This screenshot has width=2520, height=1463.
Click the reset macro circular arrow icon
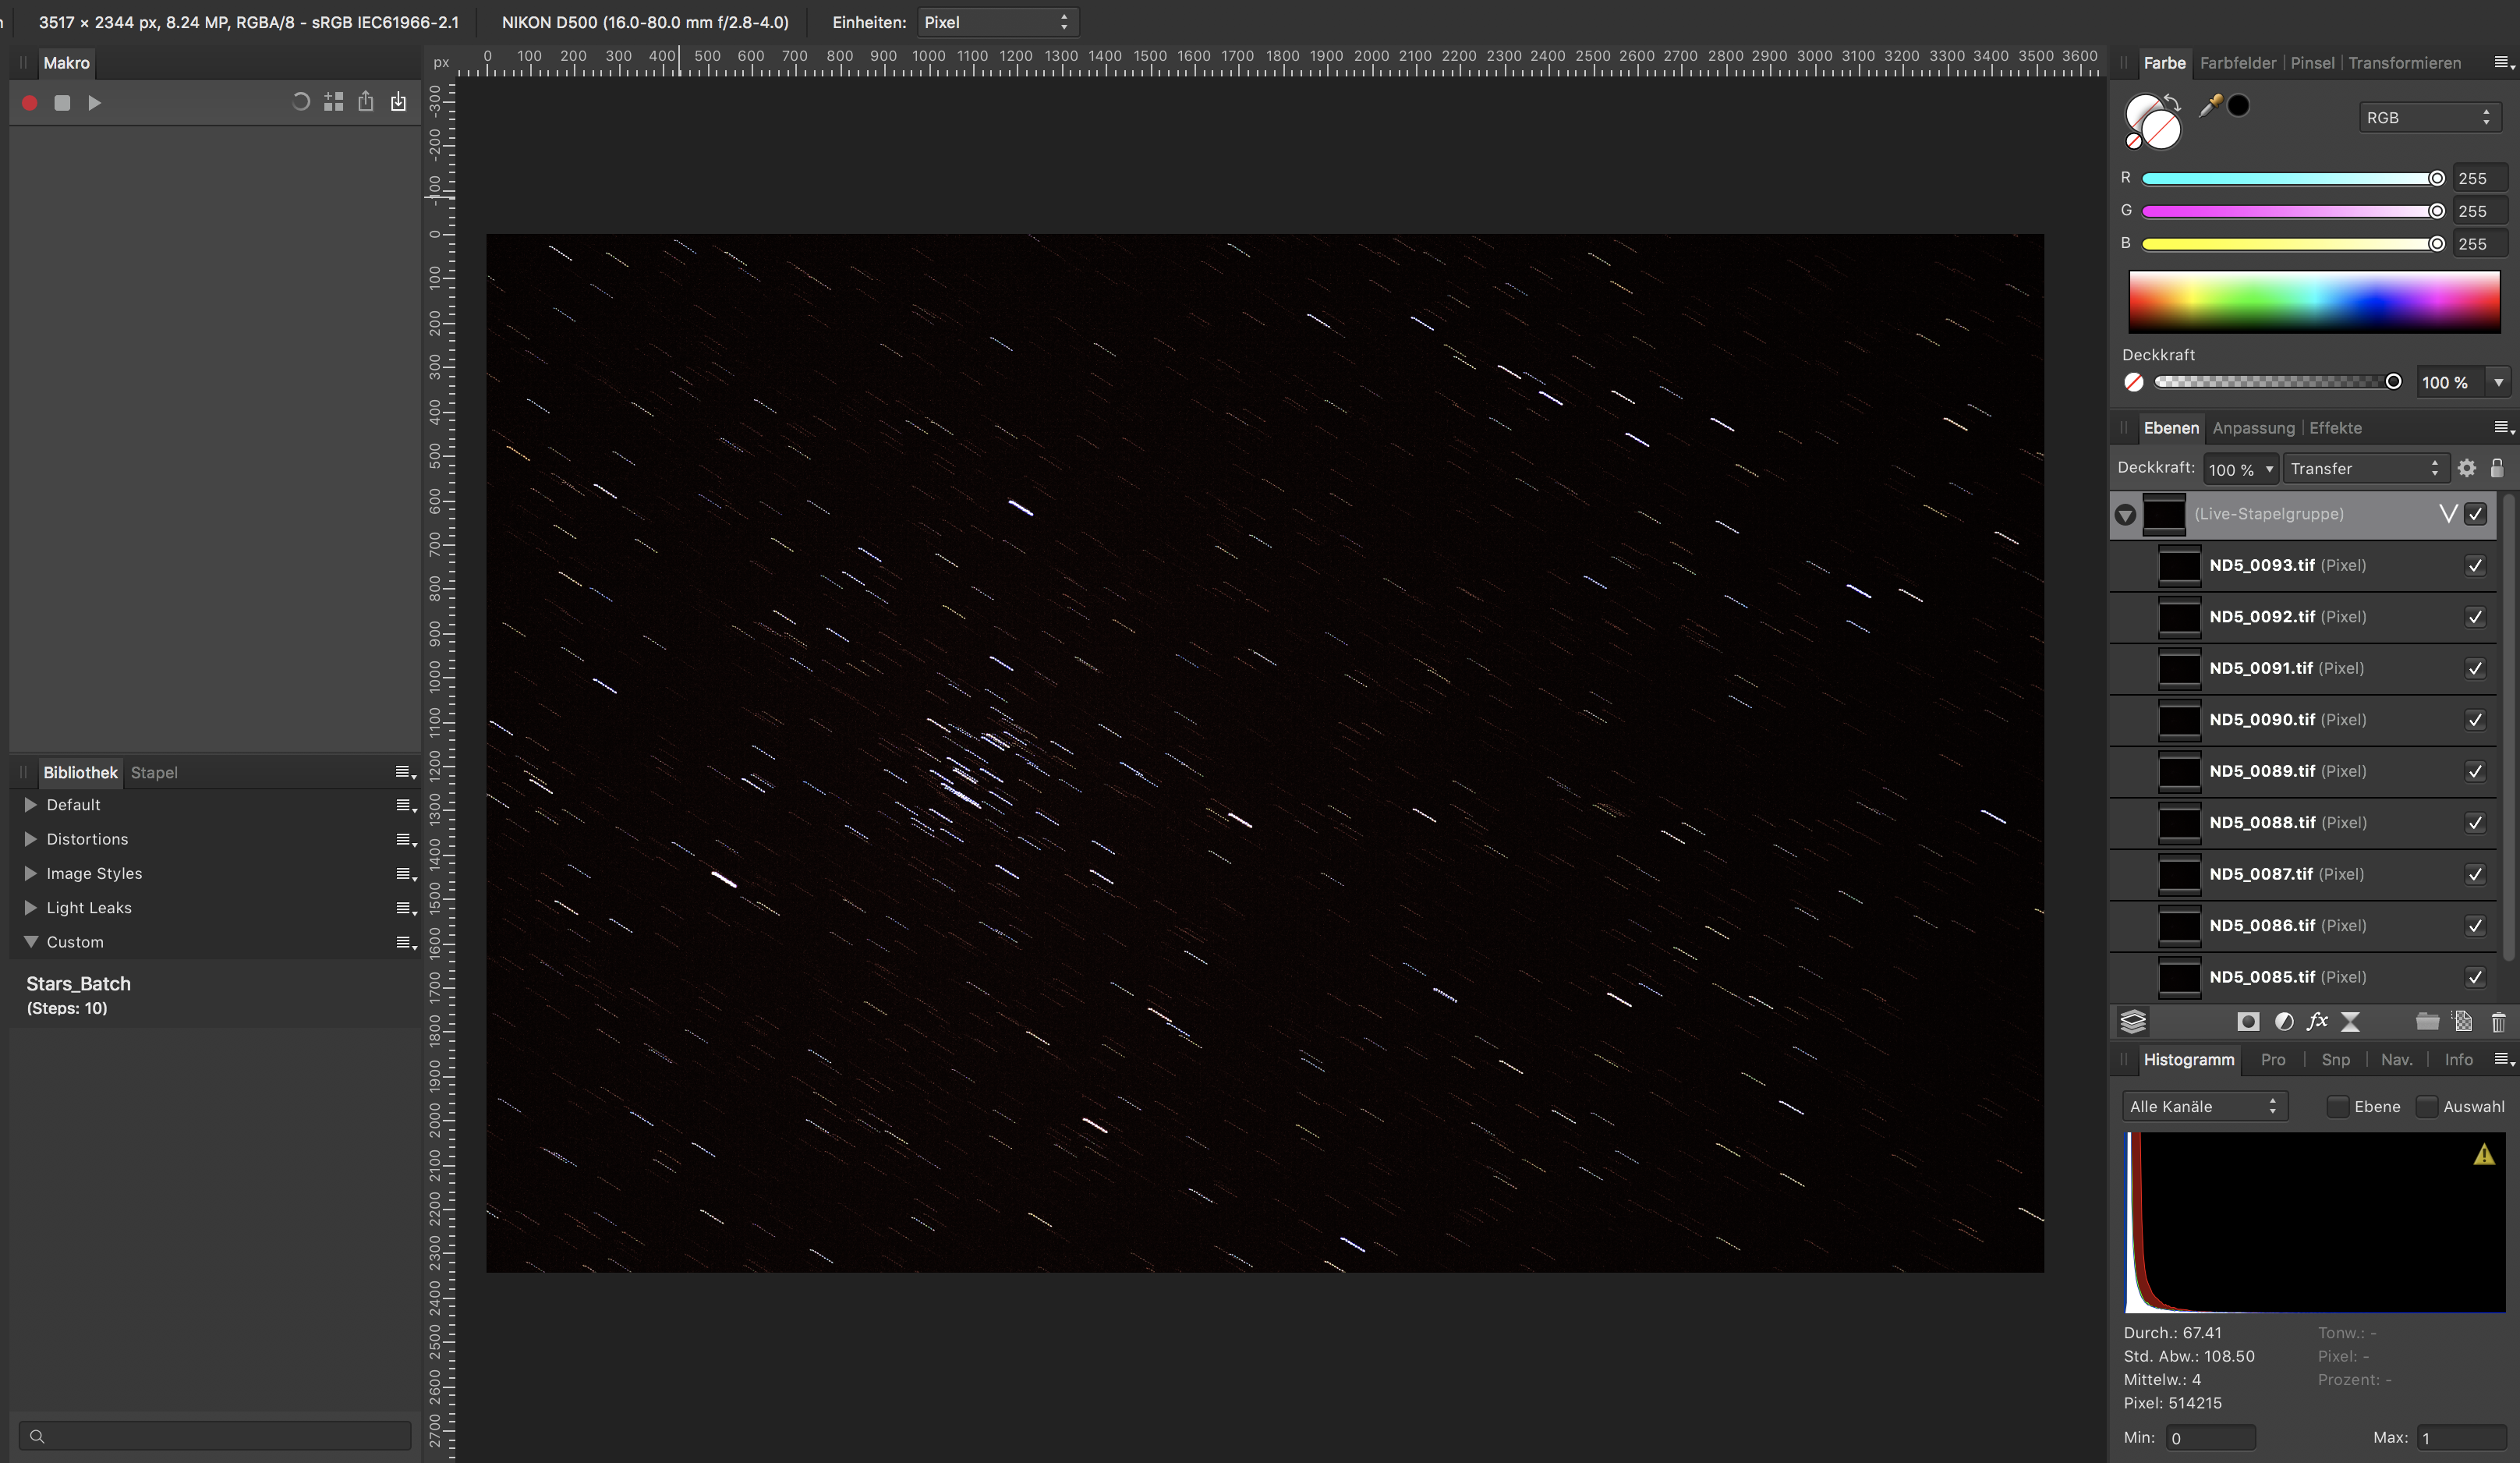(x=300, y=102)
